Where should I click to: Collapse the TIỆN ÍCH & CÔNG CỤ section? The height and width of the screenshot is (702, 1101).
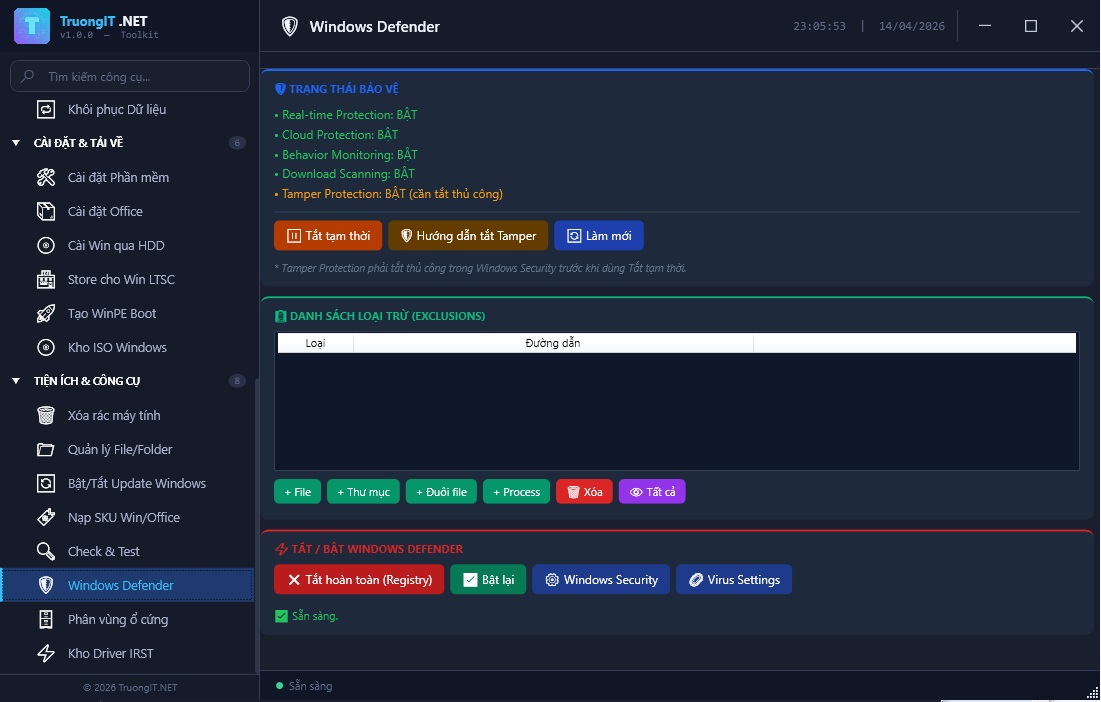point(16,381)
